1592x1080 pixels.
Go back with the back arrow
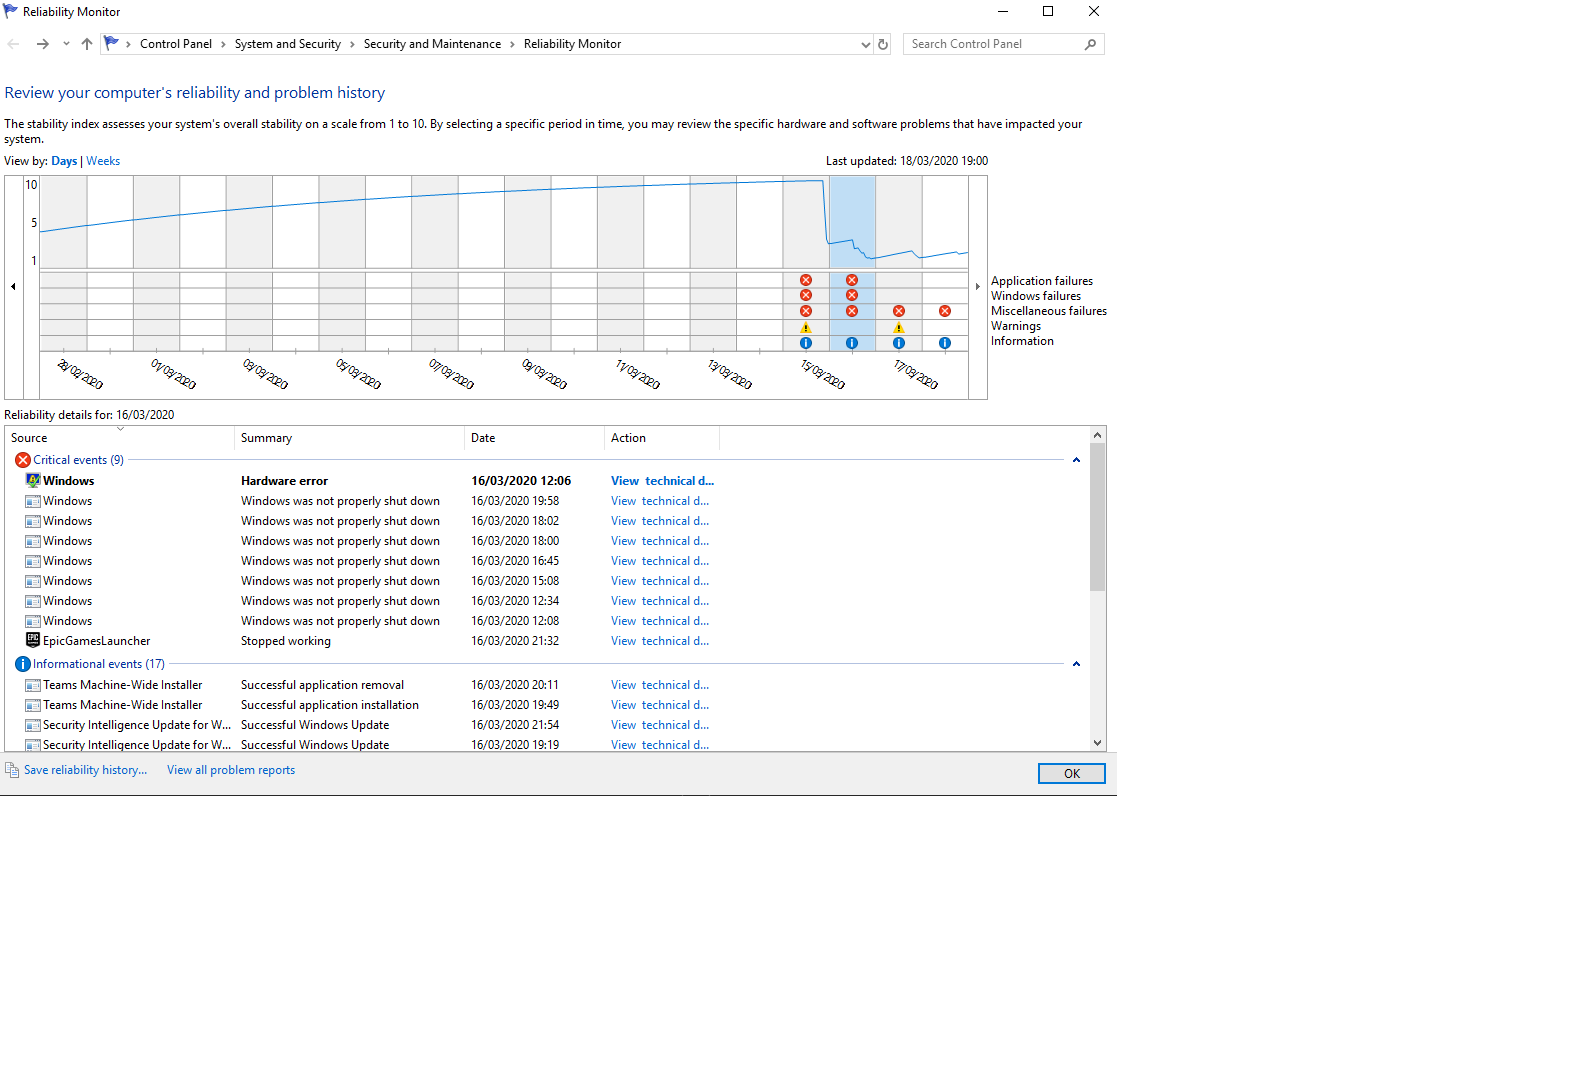click(14, 44)
